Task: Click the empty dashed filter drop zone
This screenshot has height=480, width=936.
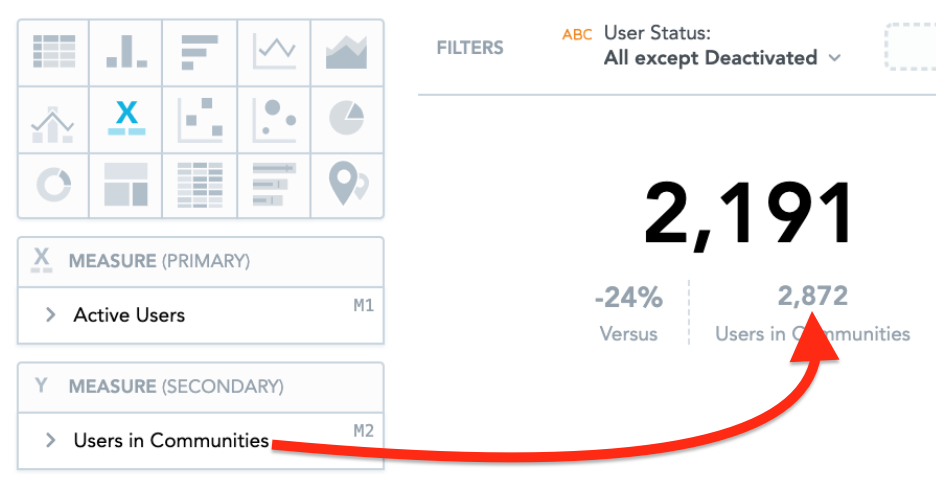Action: click(910, 47)
